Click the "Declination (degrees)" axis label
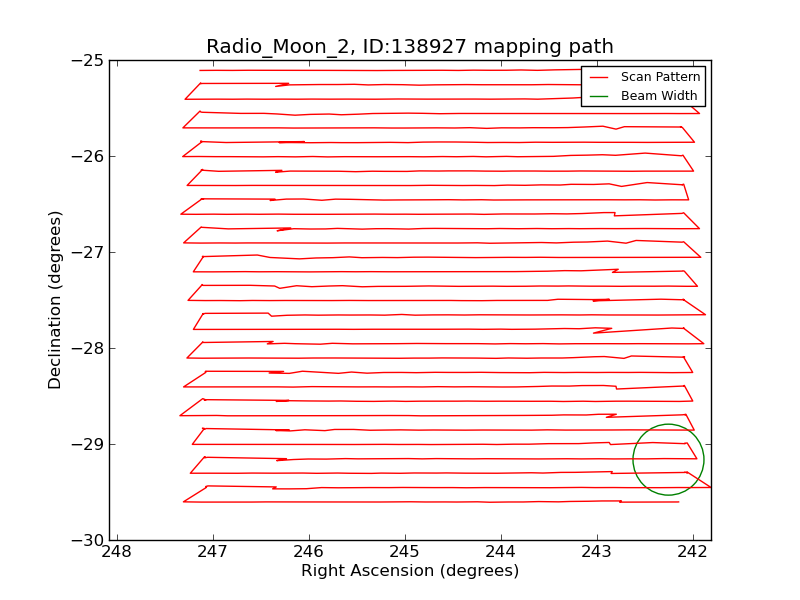Viewport: 800px width, 600px height. [x=56, y=300]
